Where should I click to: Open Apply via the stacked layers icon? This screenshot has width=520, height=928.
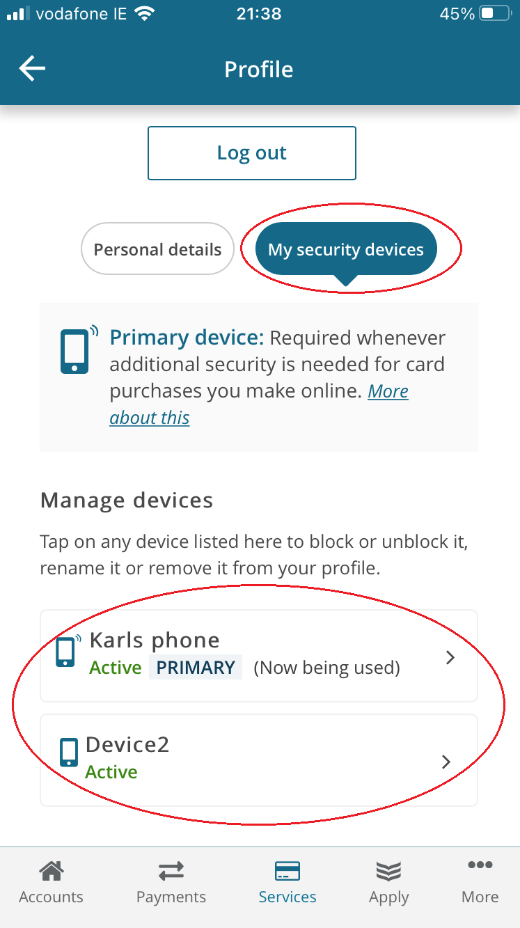389,871
